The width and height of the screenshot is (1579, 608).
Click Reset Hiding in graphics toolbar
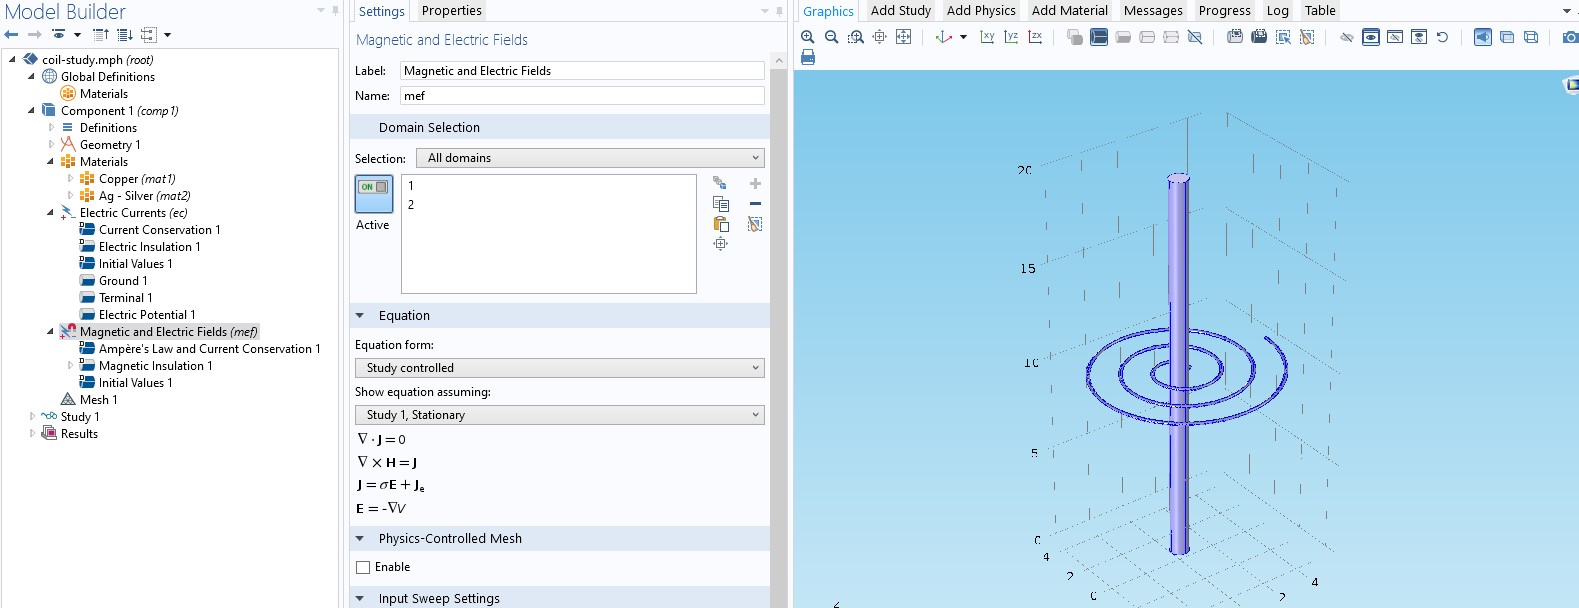pos(1442,37)
